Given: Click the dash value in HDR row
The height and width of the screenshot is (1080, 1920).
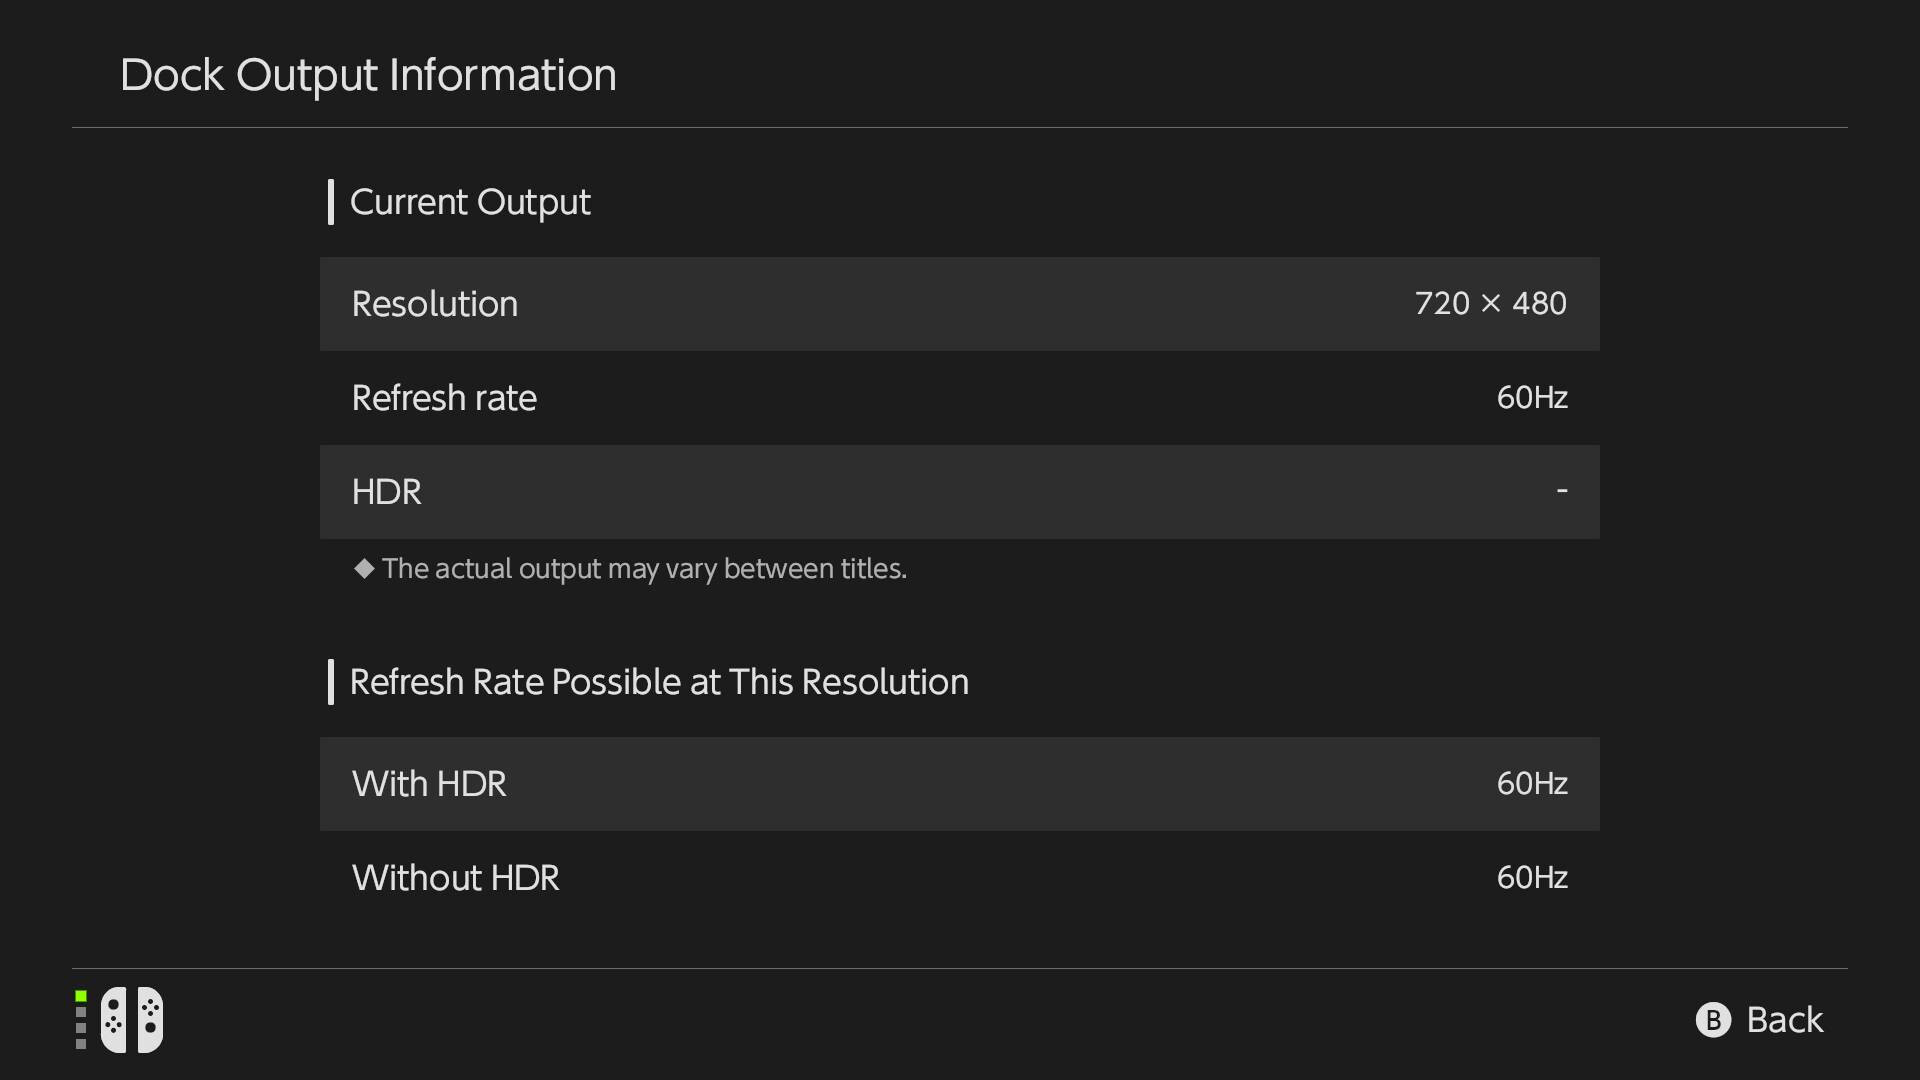Looking at the screenshot, I should point(1562,490).
